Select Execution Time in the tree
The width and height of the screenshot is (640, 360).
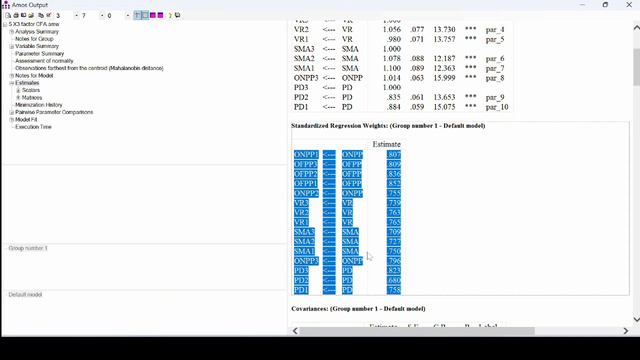(33, 127)
